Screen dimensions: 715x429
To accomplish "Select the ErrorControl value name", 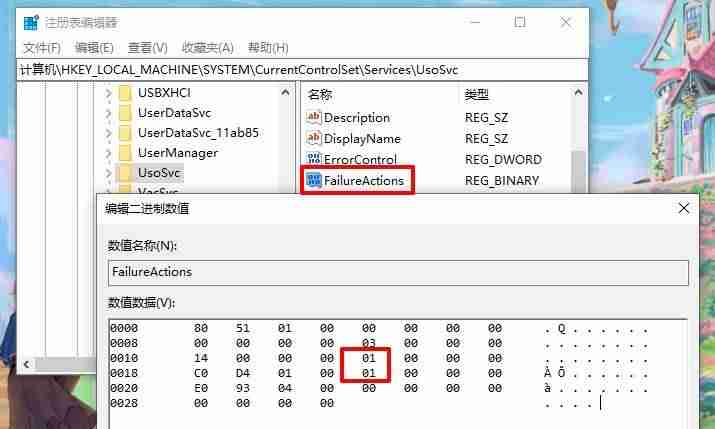I will tap(360, 160).
